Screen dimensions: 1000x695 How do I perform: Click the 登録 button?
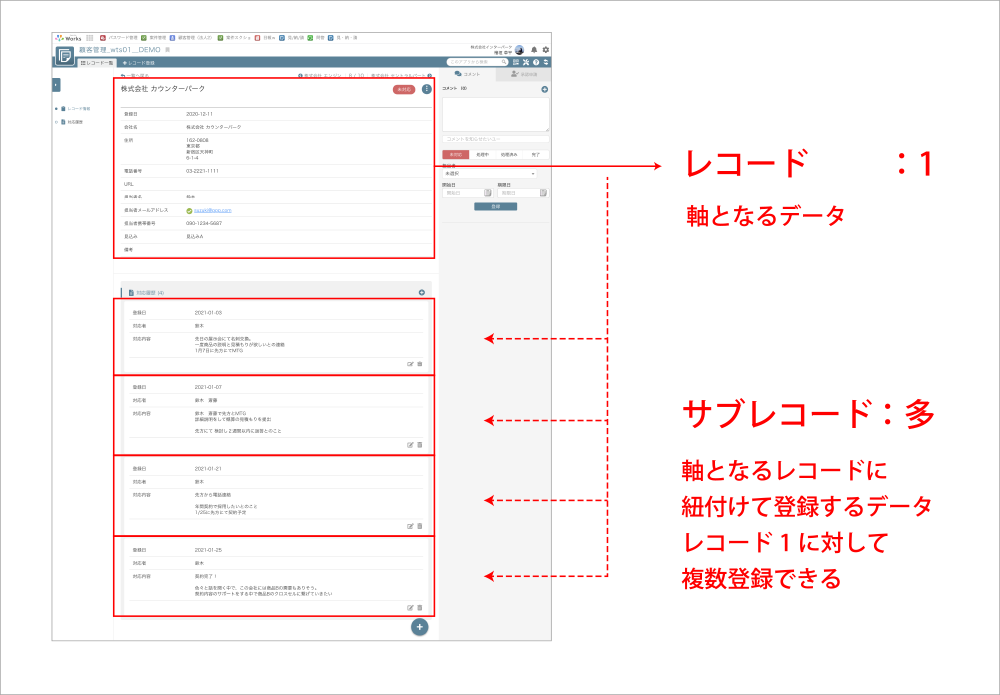pyautogui.click(x=495, y=206)
